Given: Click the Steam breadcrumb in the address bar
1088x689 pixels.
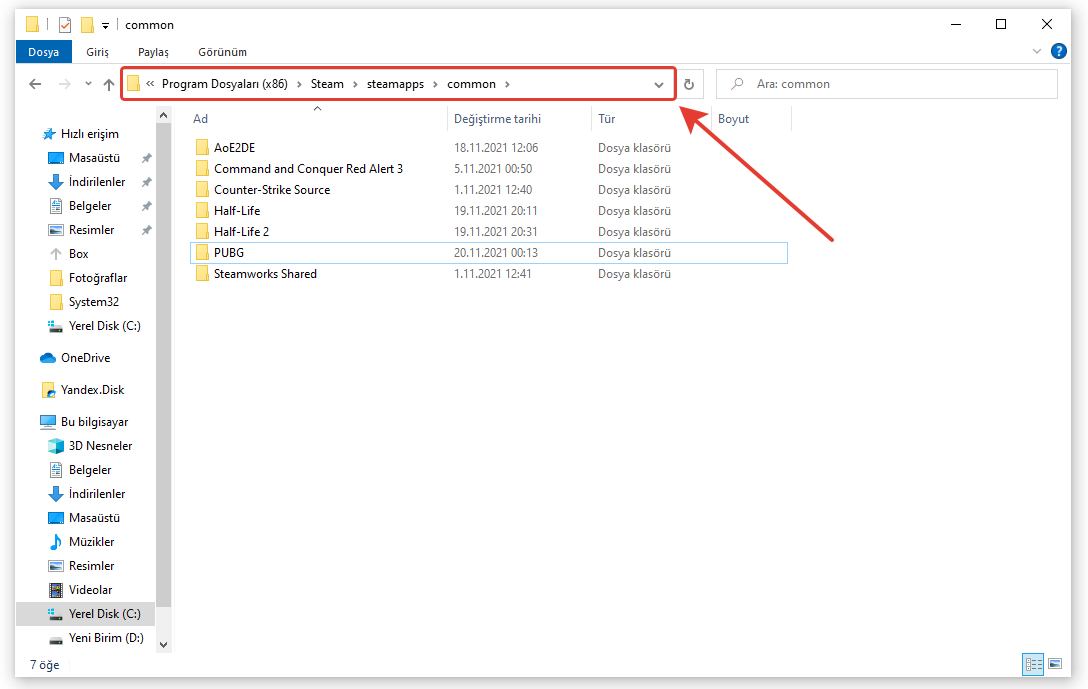Looking at the screenshot, I should click(x=327, y=84).
